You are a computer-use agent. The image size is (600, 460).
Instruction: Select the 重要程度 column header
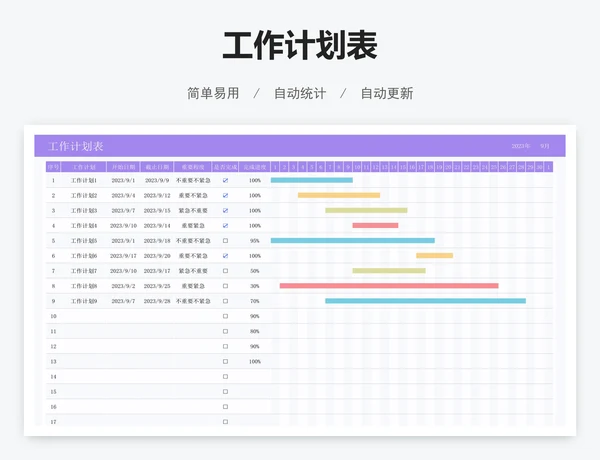[x=193, y=167]
